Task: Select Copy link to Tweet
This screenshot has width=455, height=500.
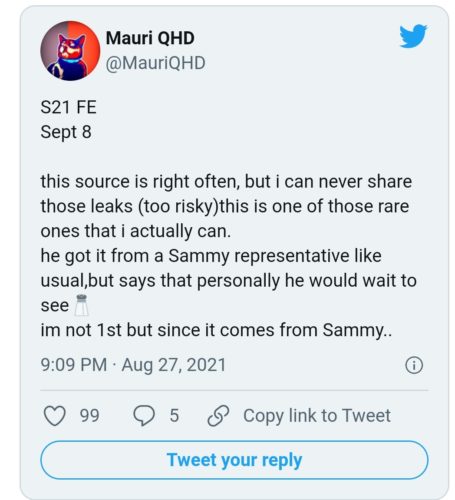Action: [x=317, y=416]
